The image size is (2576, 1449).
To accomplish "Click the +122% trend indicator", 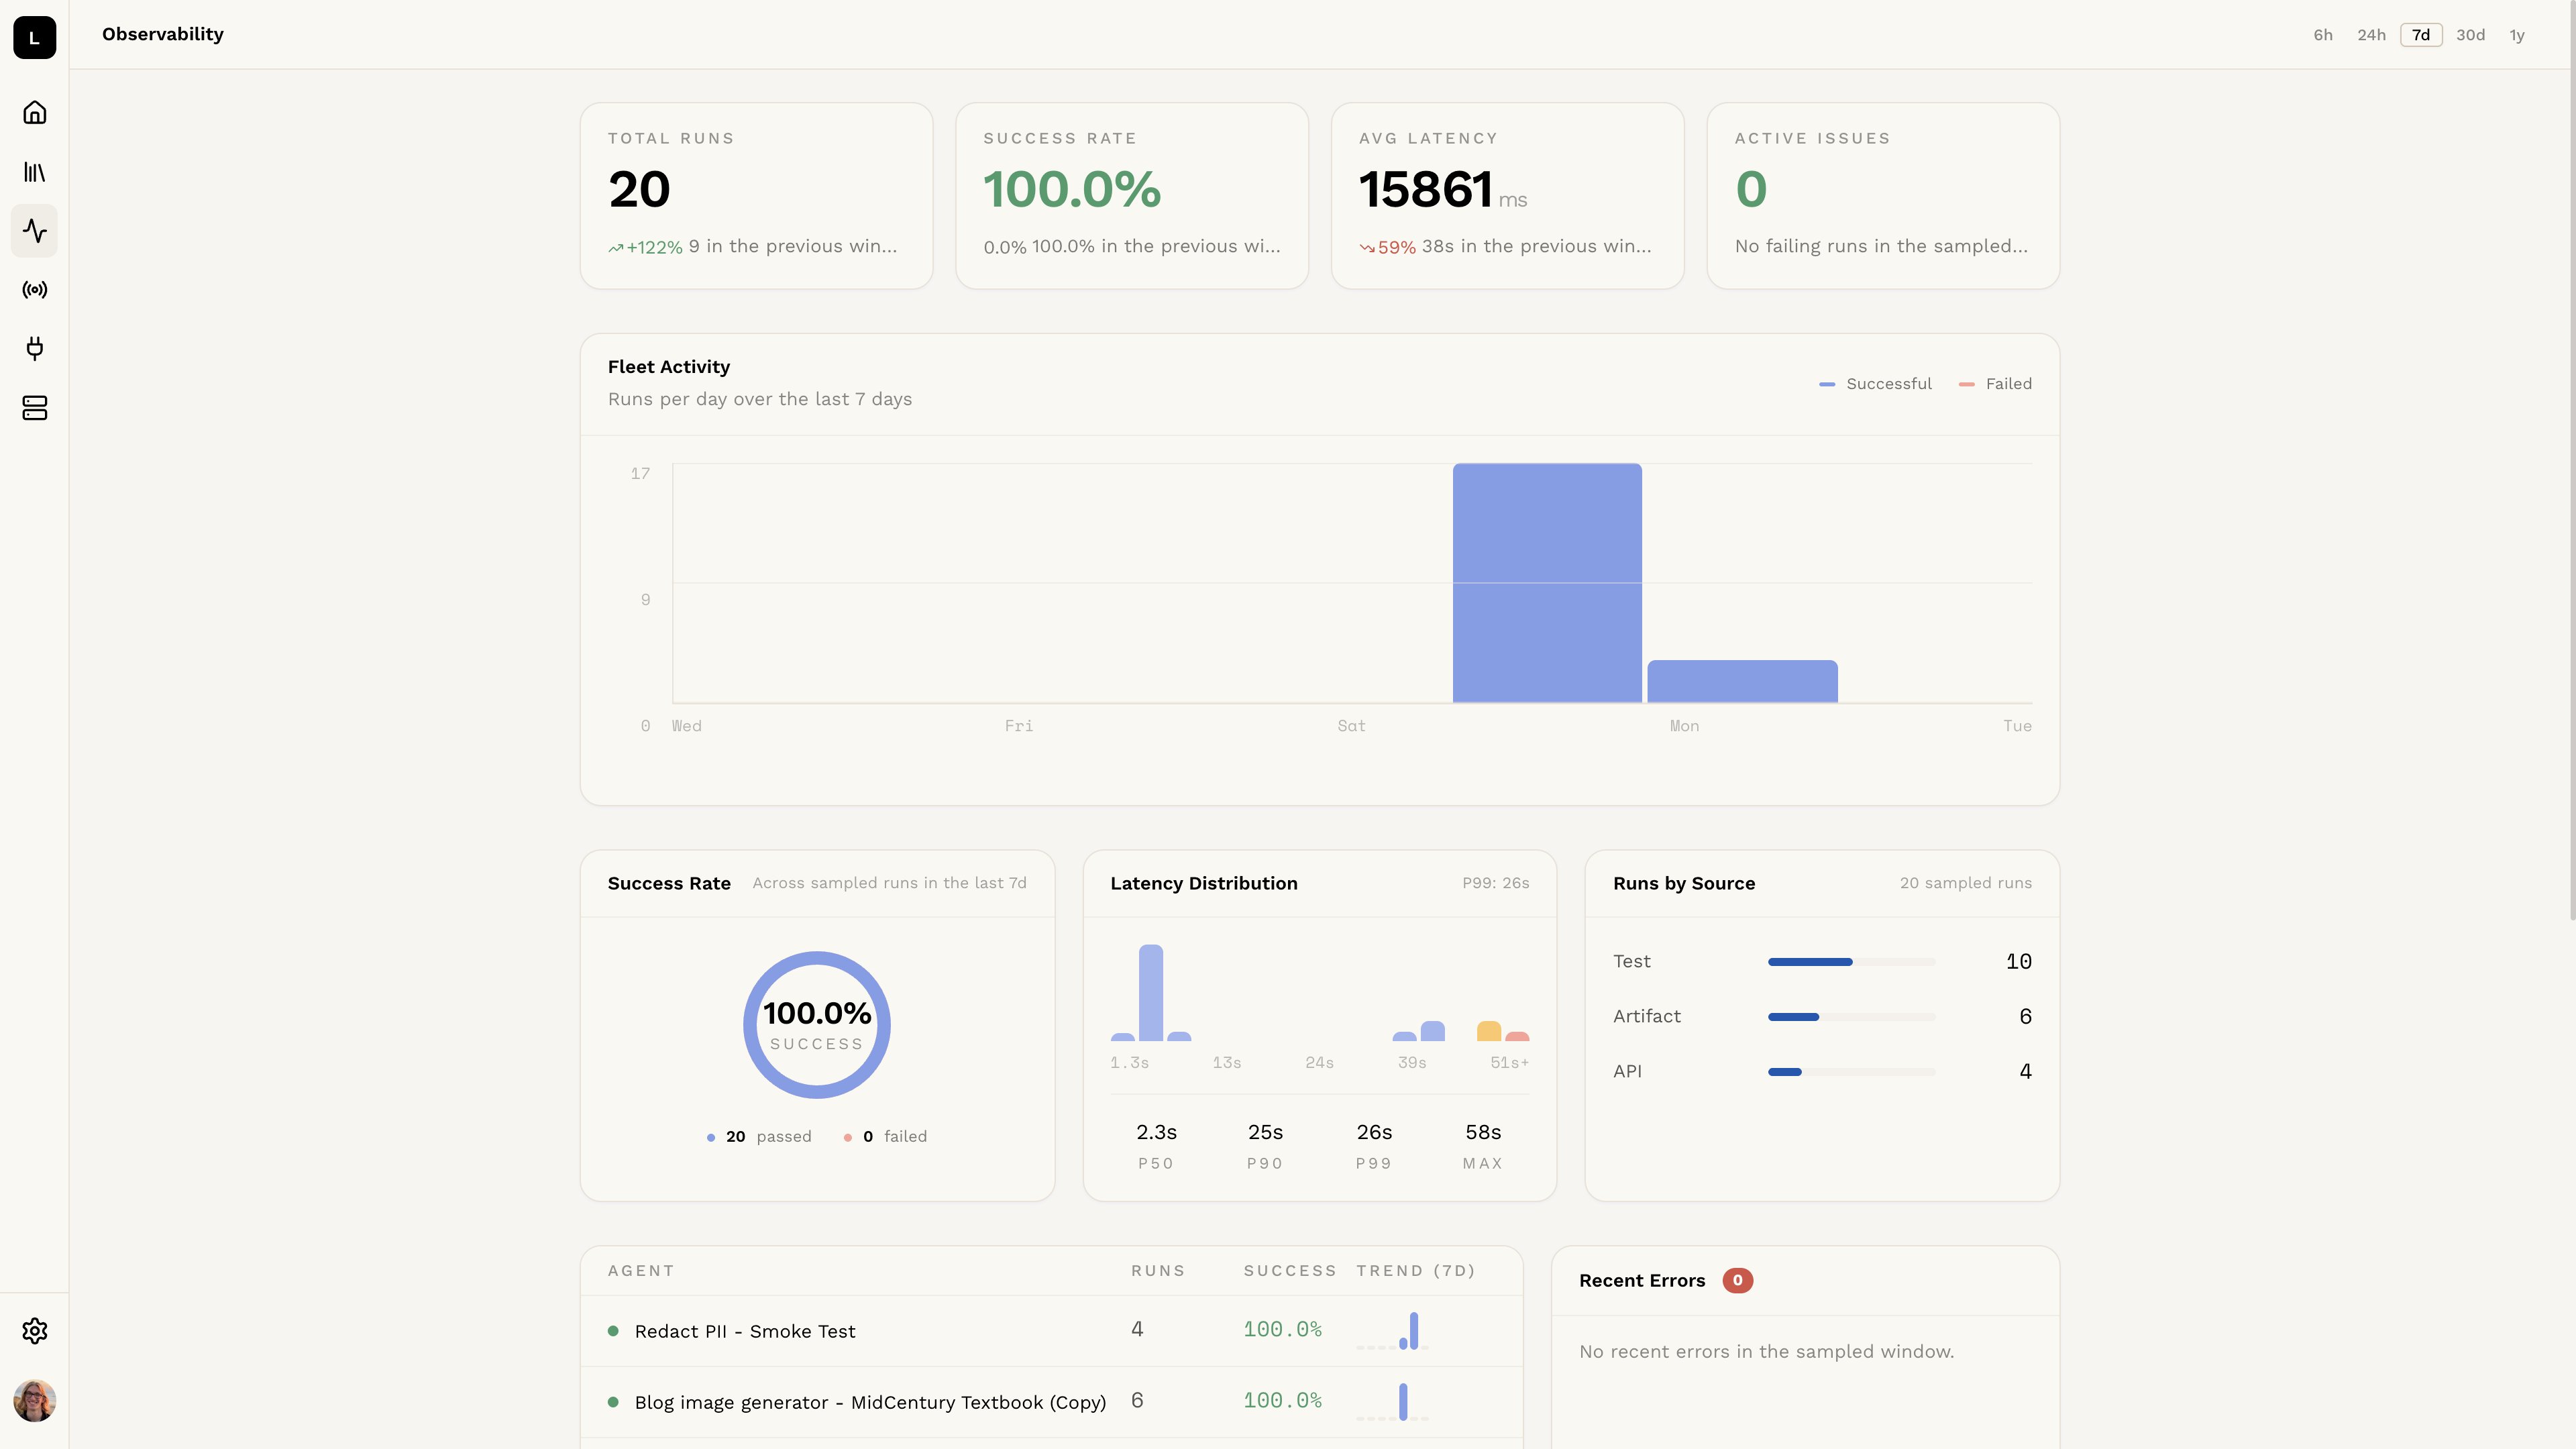I will 645,247.
